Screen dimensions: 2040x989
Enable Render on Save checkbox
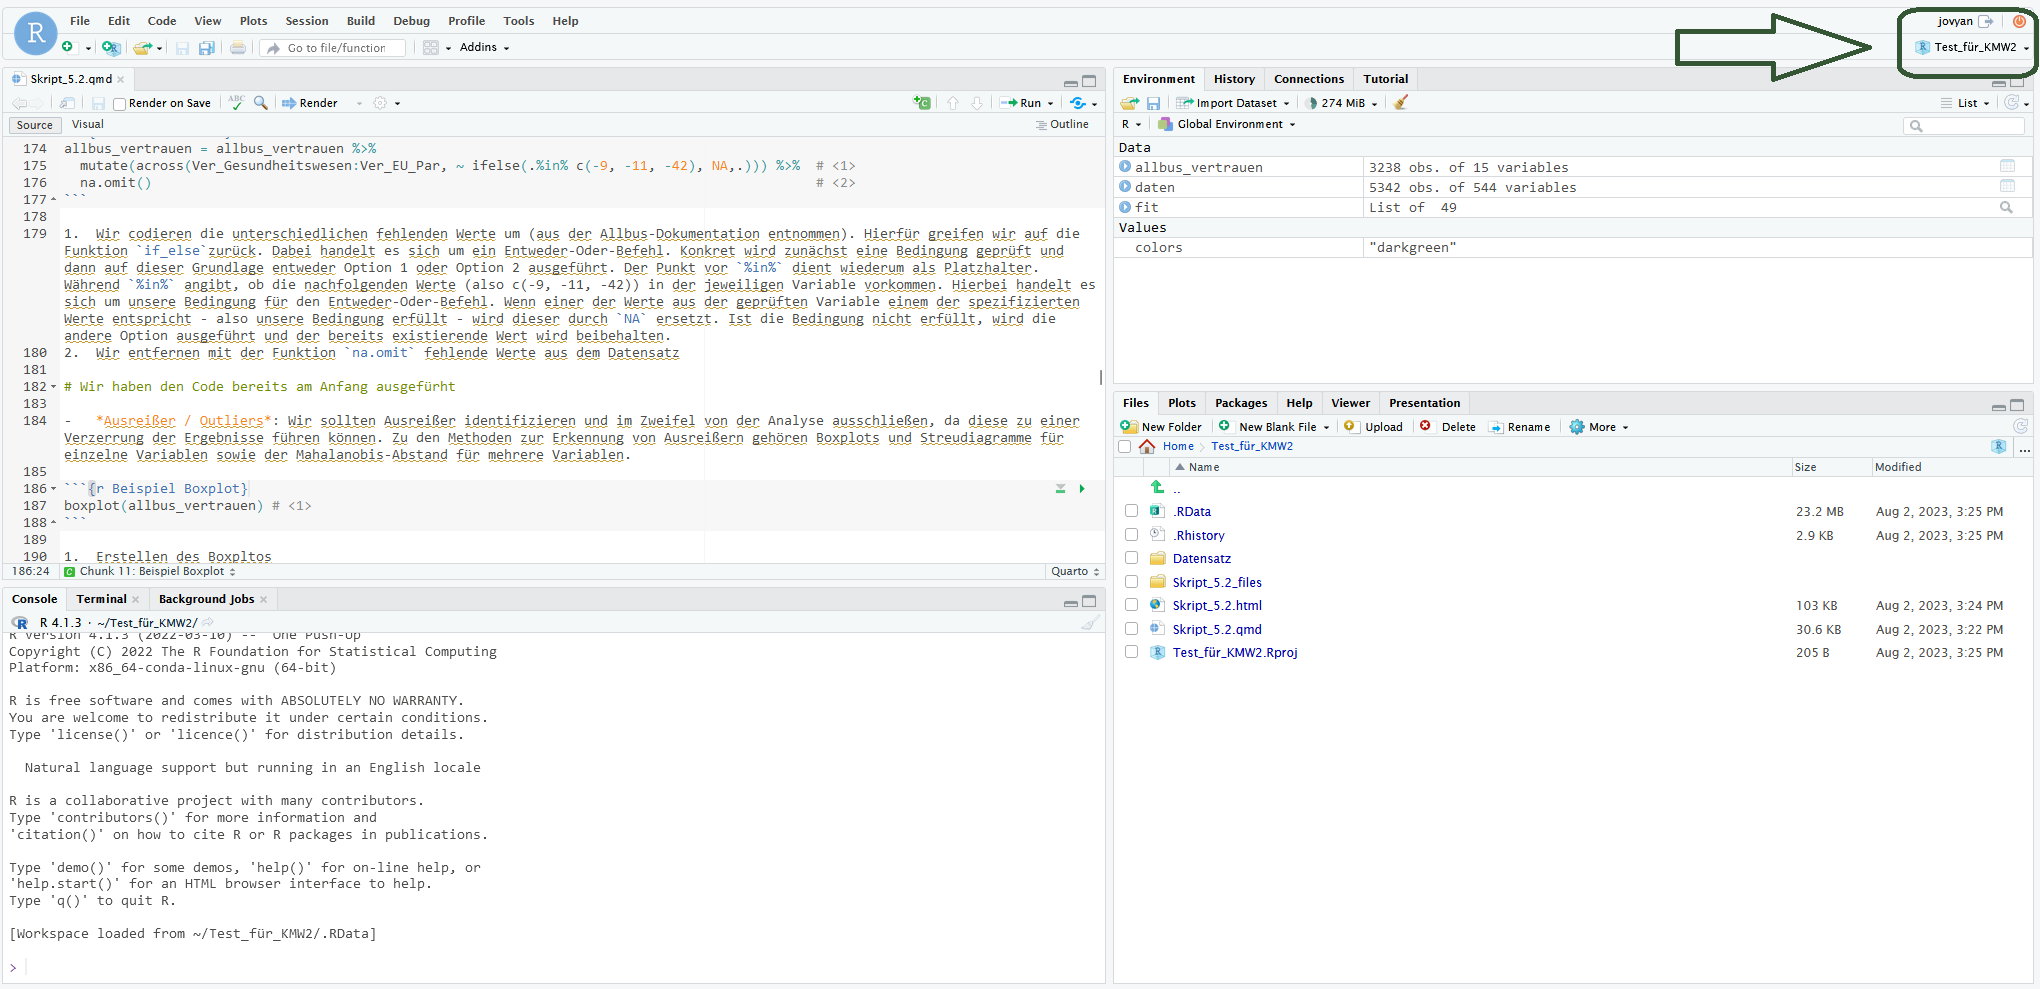click(x=119, y=104)
